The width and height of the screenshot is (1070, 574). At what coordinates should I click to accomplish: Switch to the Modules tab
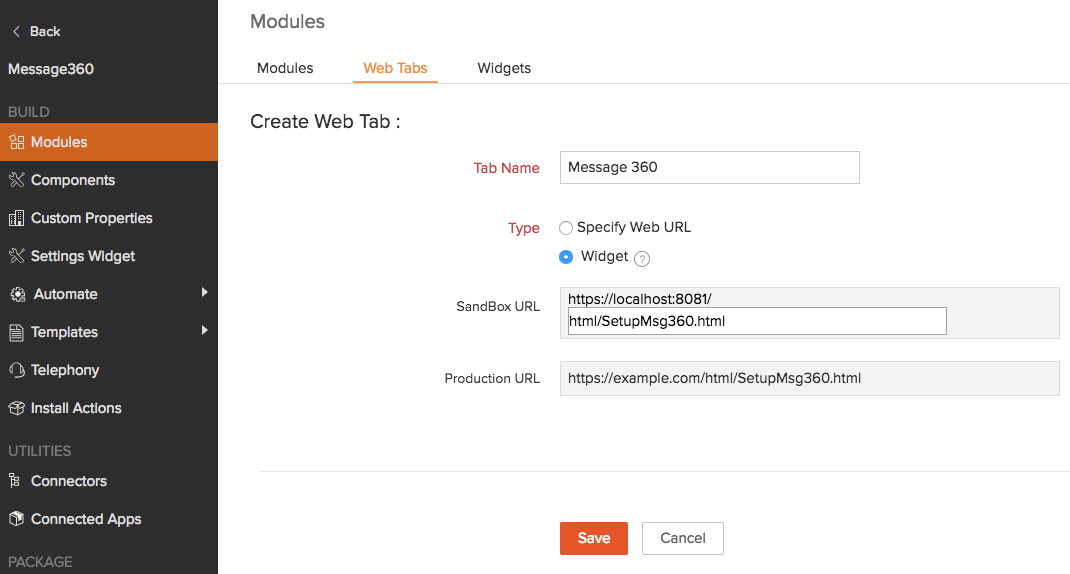[x=285, y=68]
